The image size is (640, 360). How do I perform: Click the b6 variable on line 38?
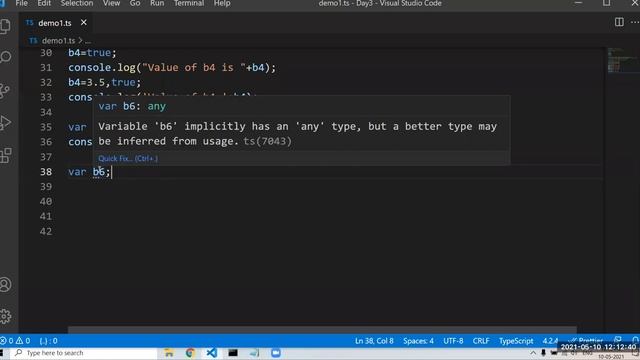[98, 171]
